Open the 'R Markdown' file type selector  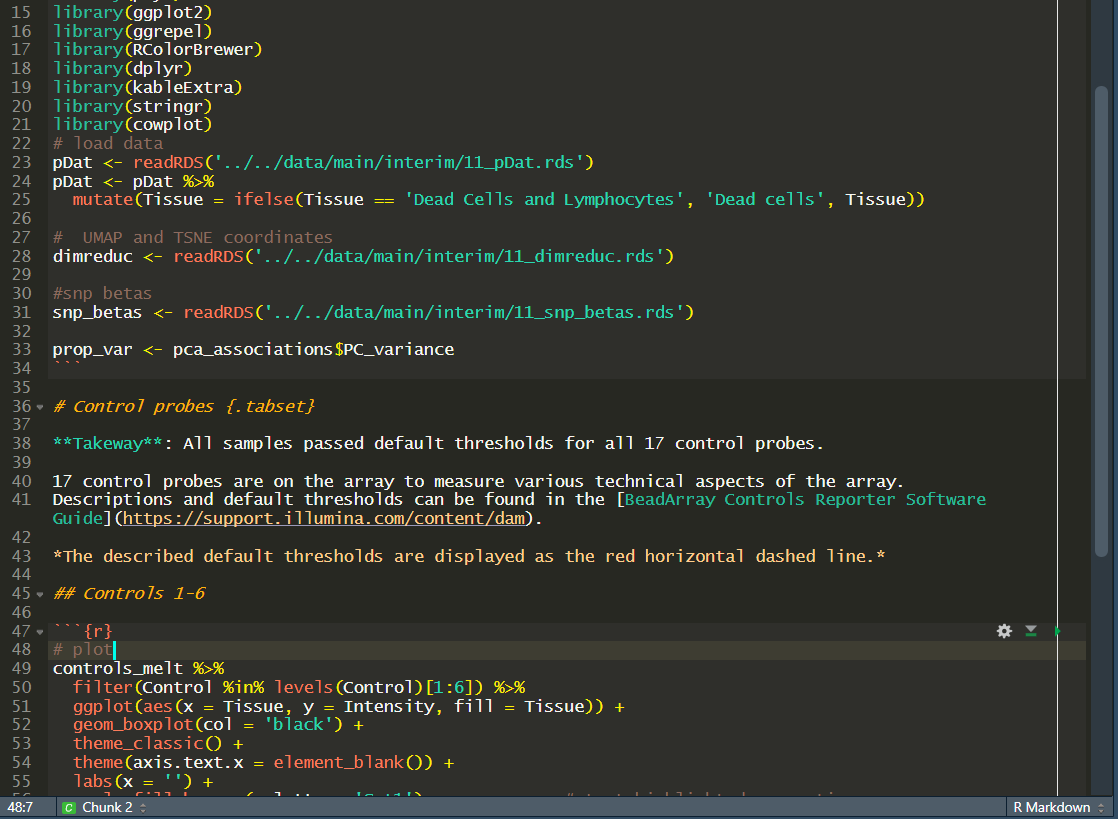coord(1059,808)
